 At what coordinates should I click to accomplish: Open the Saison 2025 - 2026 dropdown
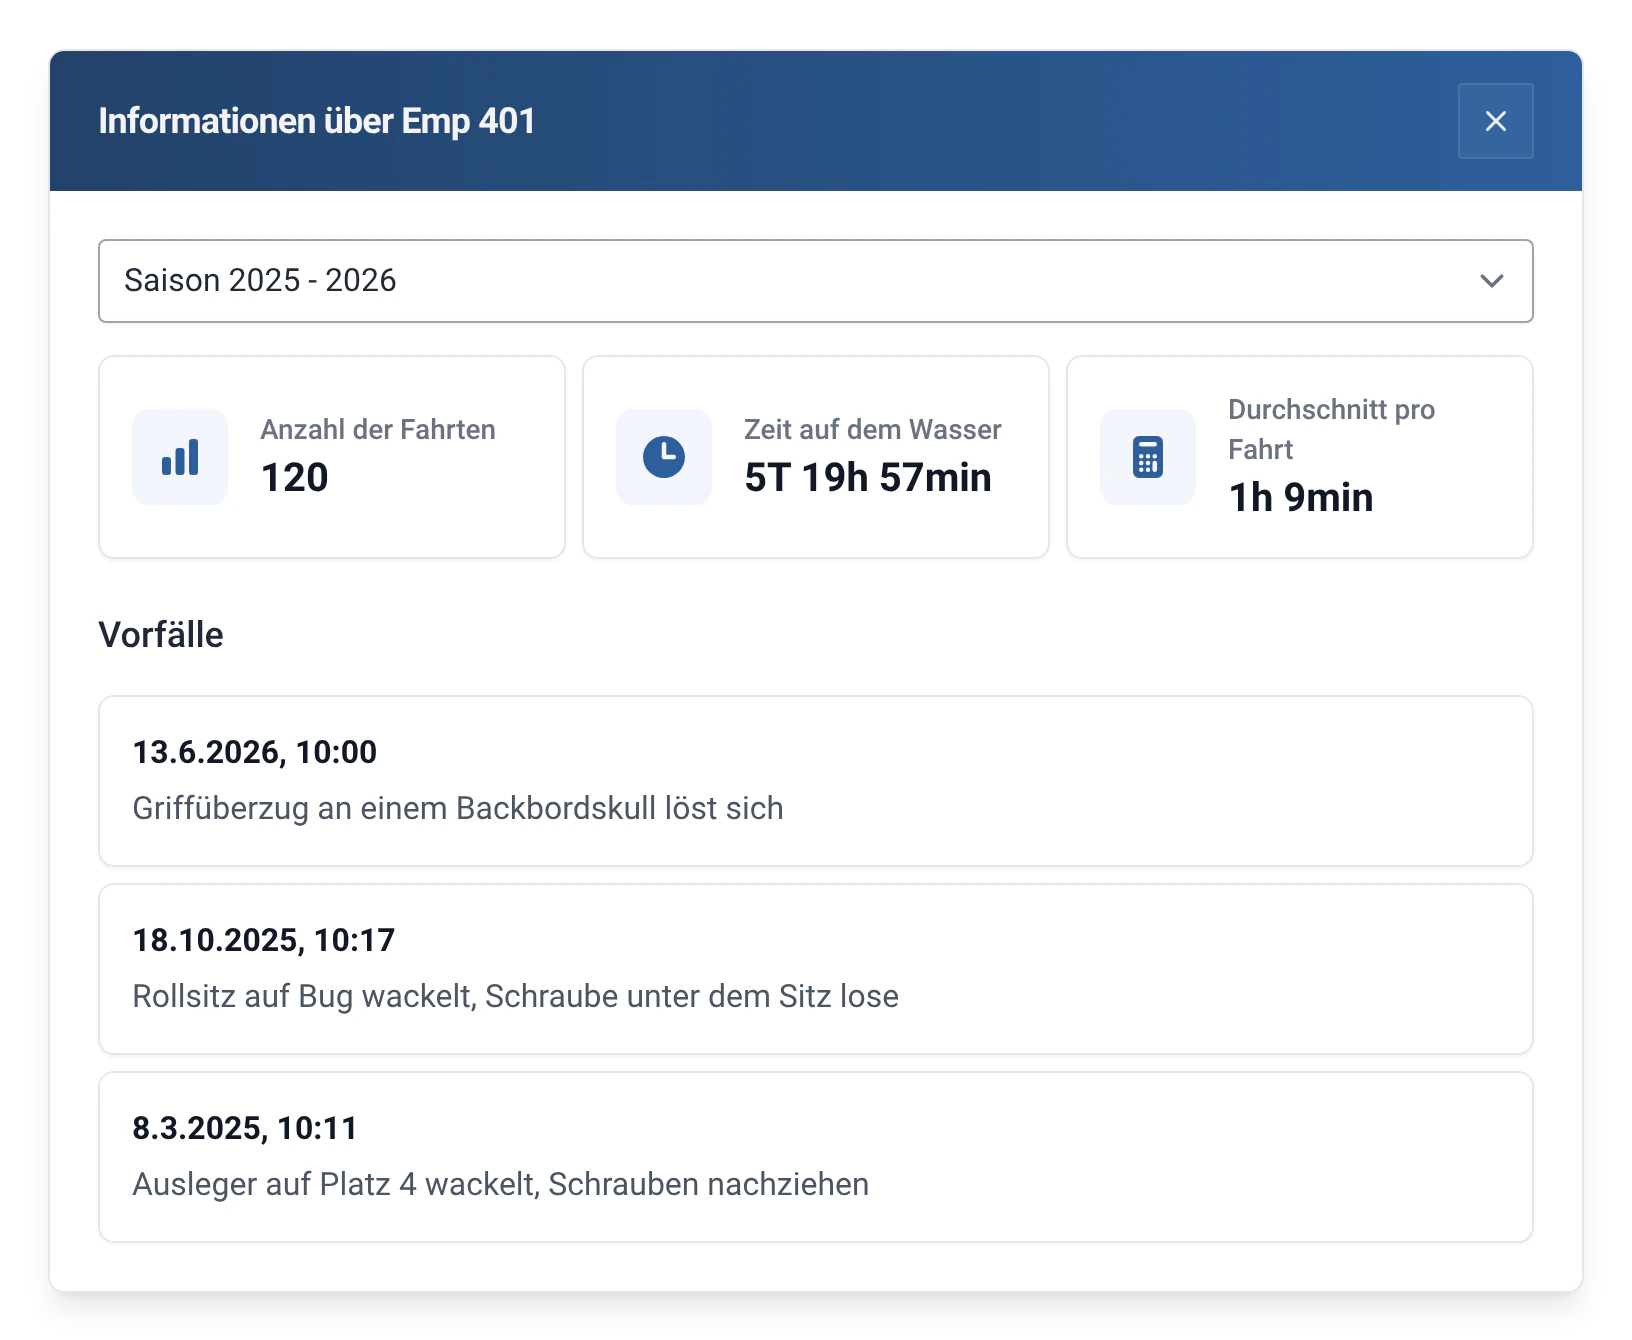click(815, 281)
